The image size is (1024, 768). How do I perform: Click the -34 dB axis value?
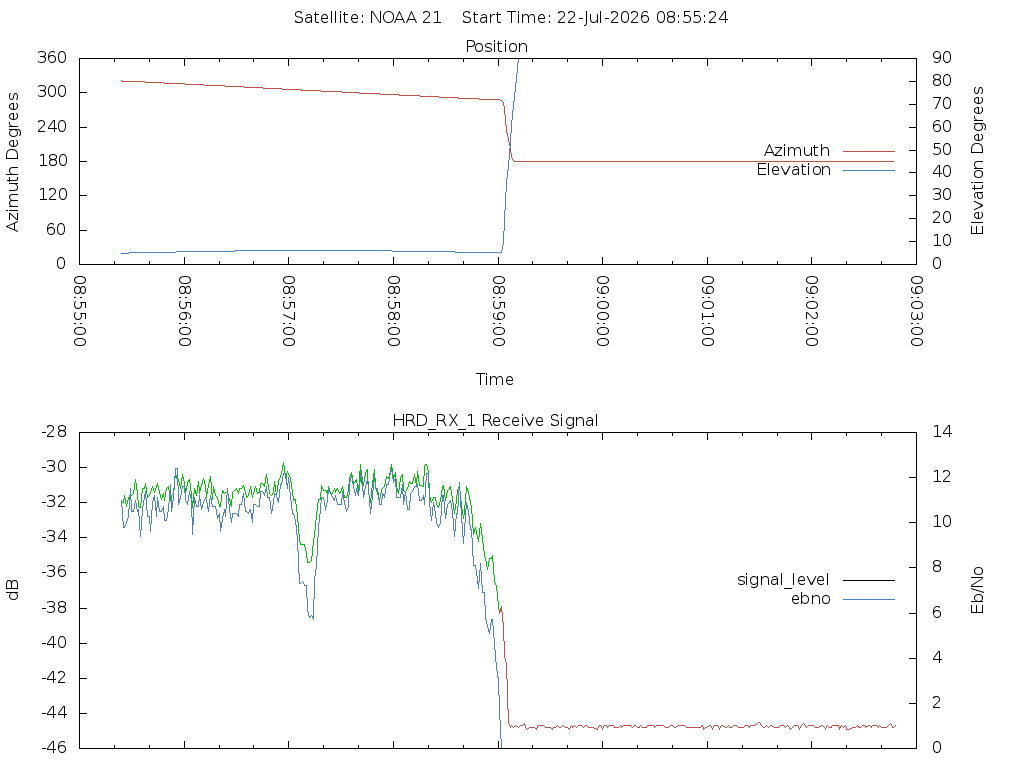tap(54, 537)
